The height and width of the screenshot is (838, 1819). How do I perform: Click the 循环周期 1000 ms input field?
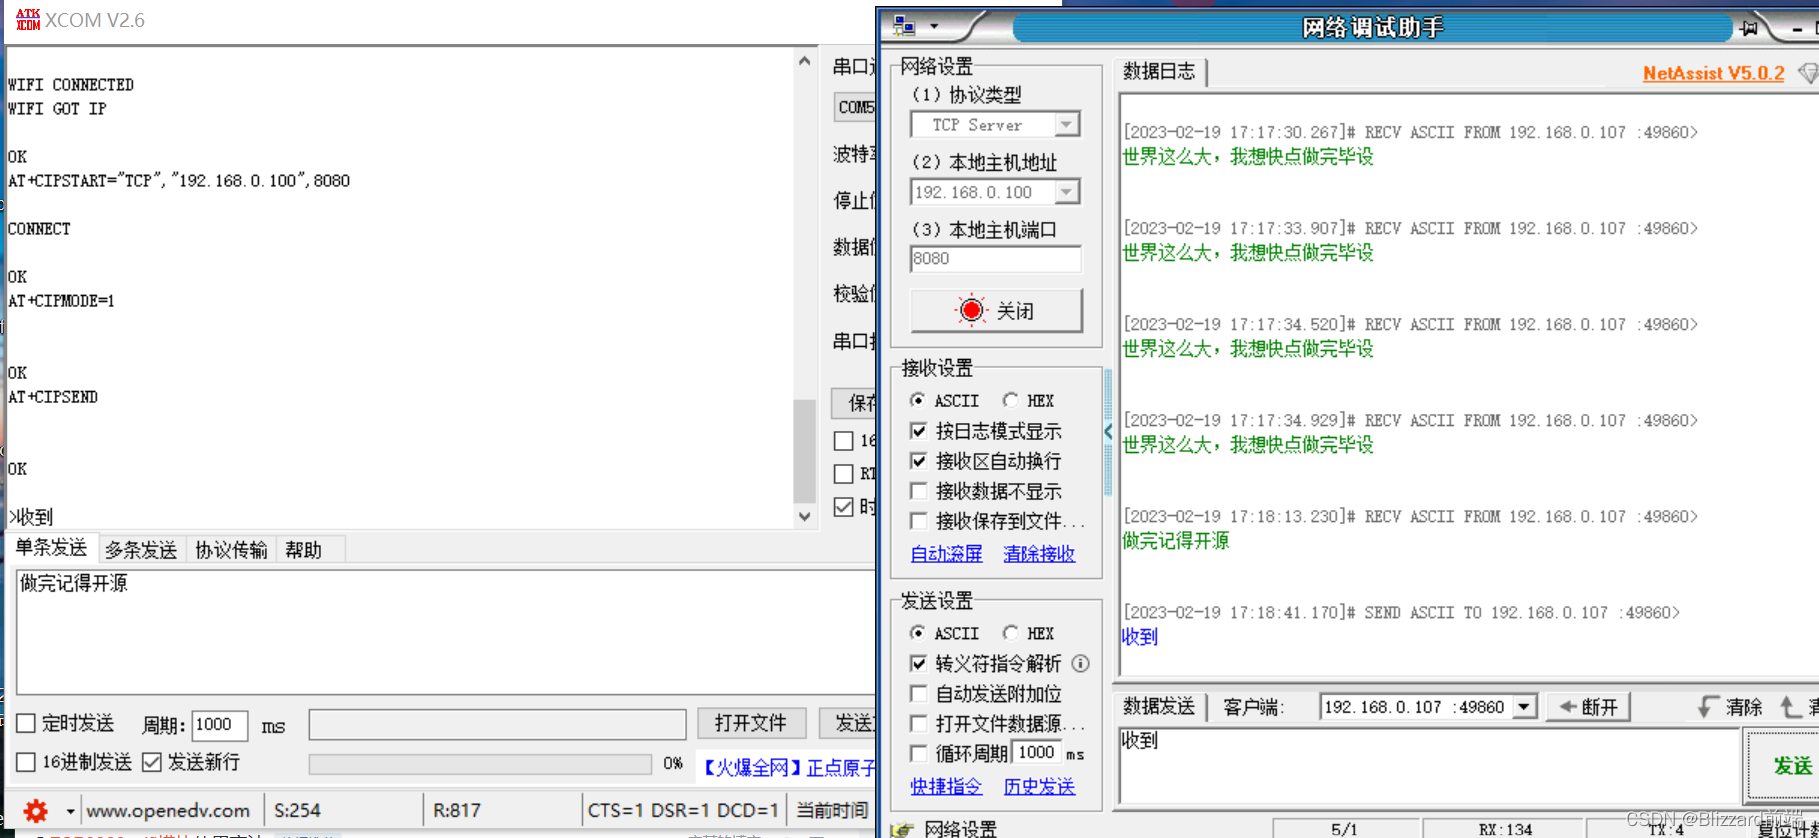pyautogui.click(x=1037, y=752)
